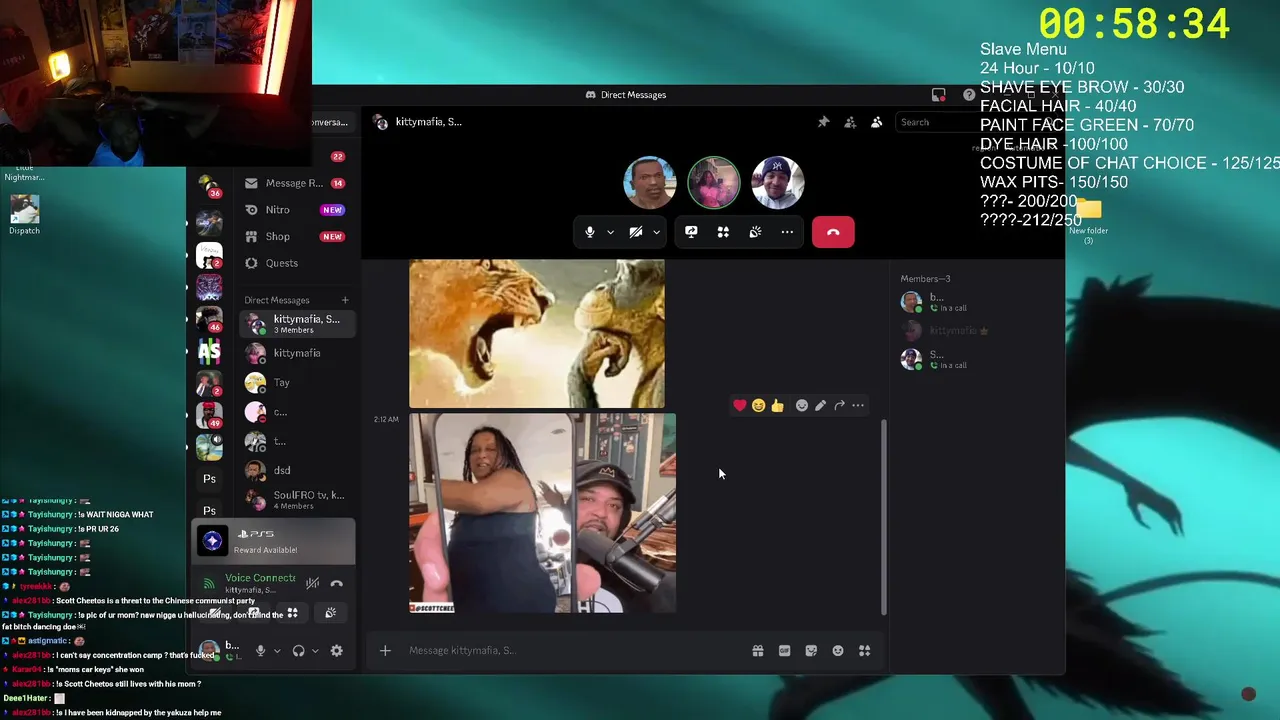
Task: Open the New folder (3) desktop icon
Action: coord(1088,222)
